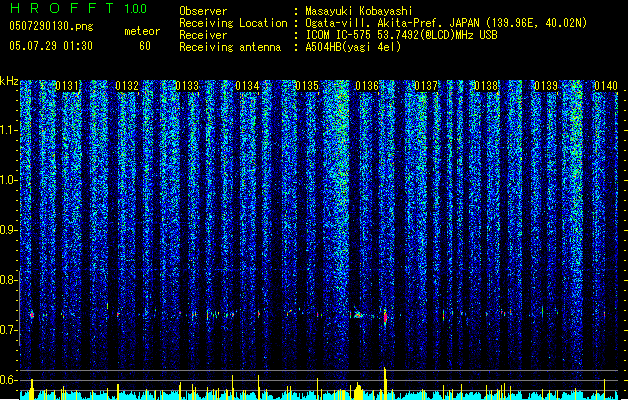629x400 pixels.
Task: Click the kHz axis unit label
Action: tap(9, 81)
